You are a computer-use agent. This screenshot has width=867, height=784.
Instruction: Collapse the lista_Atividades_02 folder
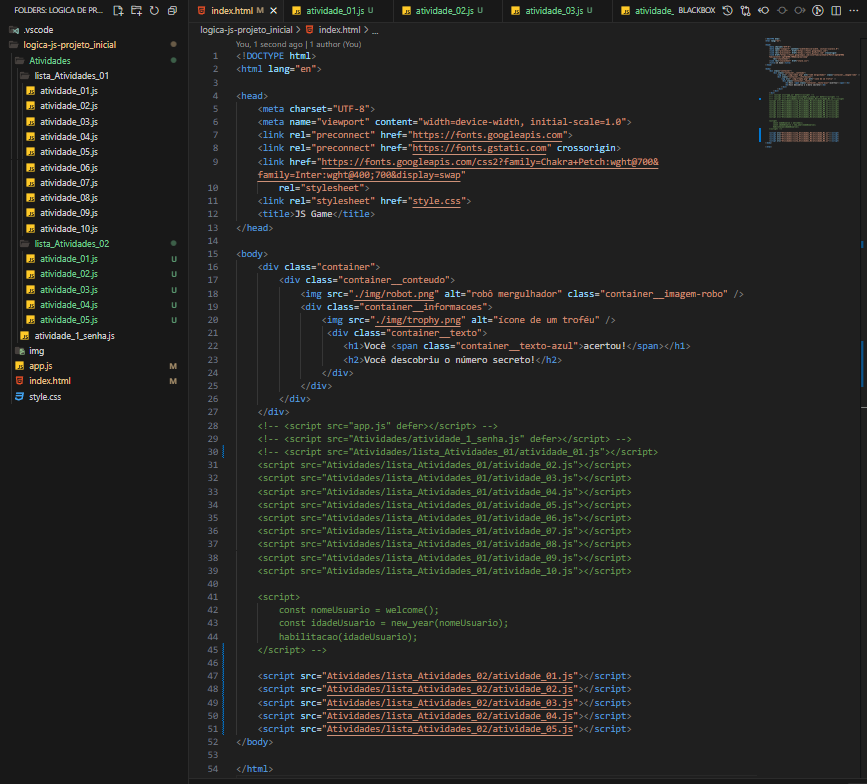coord(71,243)
